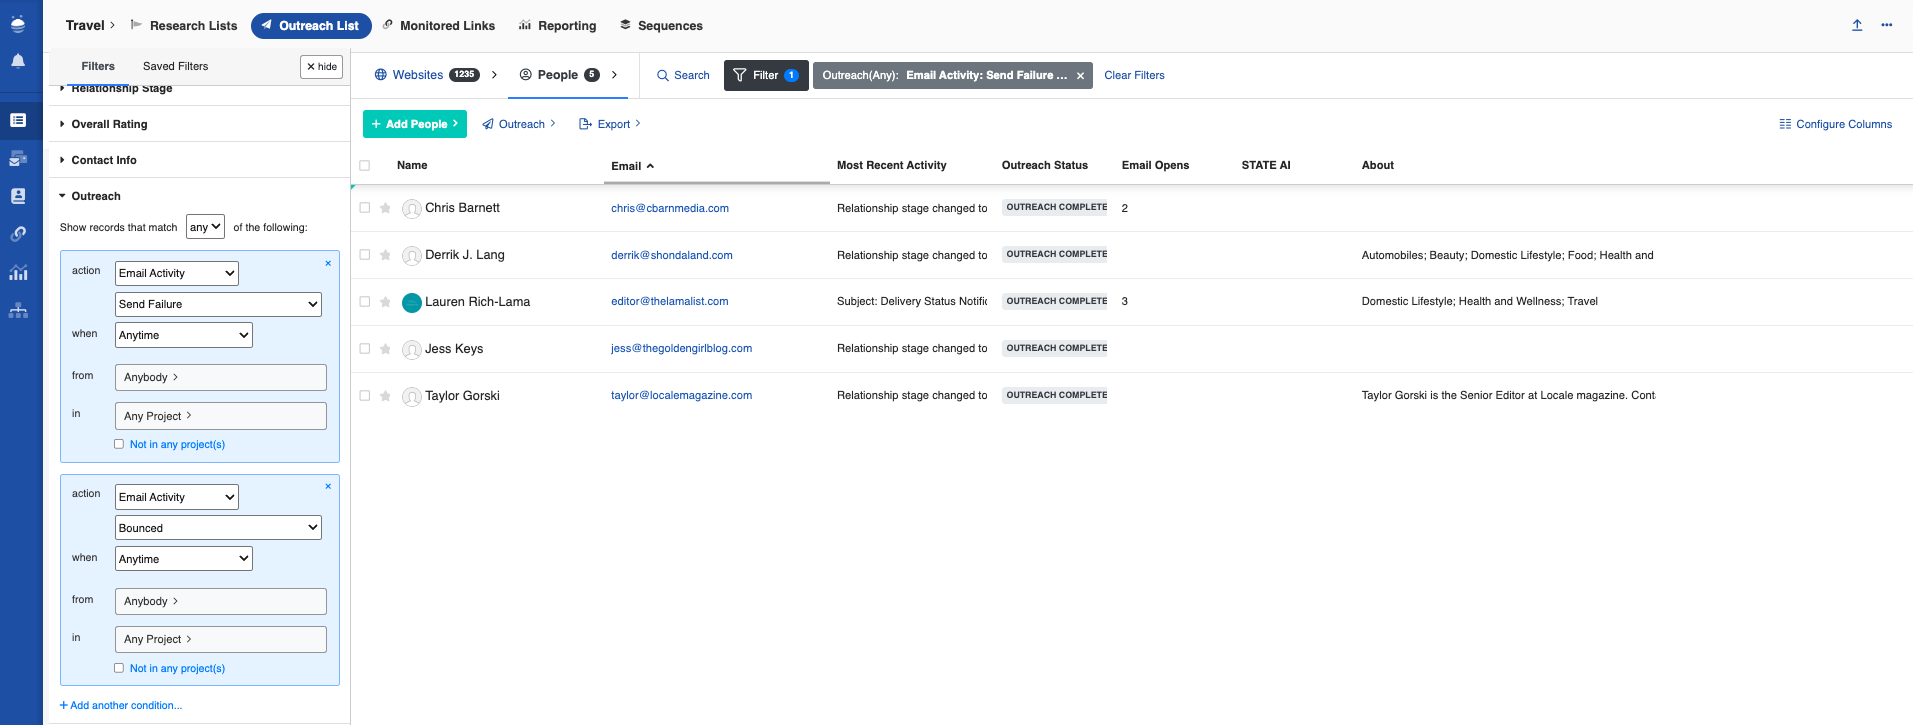Star the Lauren Rich-Lama row
Image resolution: width=1913 pixels, height=725 pixels.
tap(385, 302)
